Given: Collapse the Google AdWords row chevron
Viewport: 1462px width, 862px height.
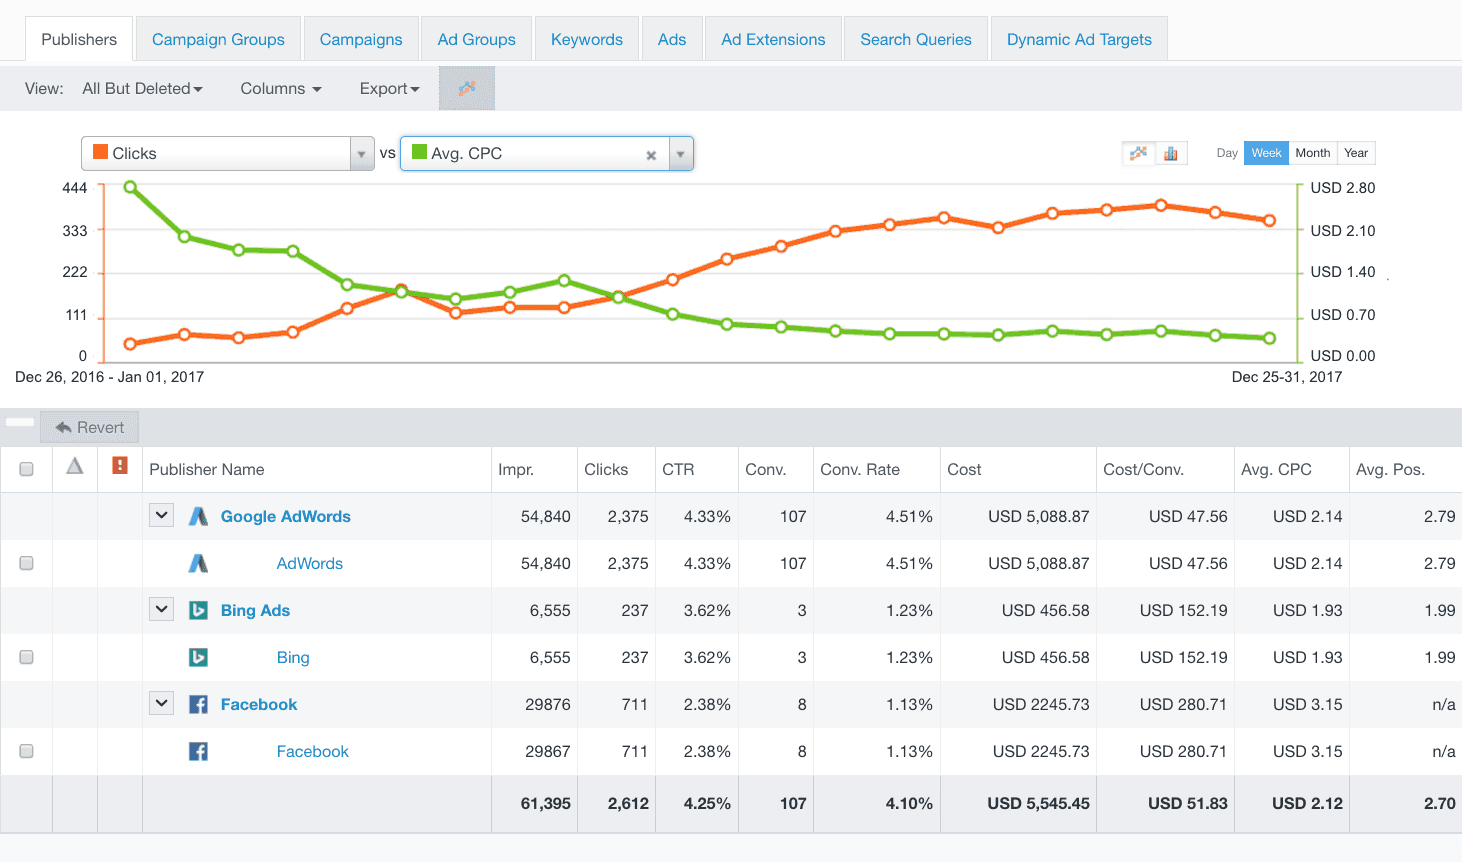Looking at the screenshot, I should [x=161, y=516].
